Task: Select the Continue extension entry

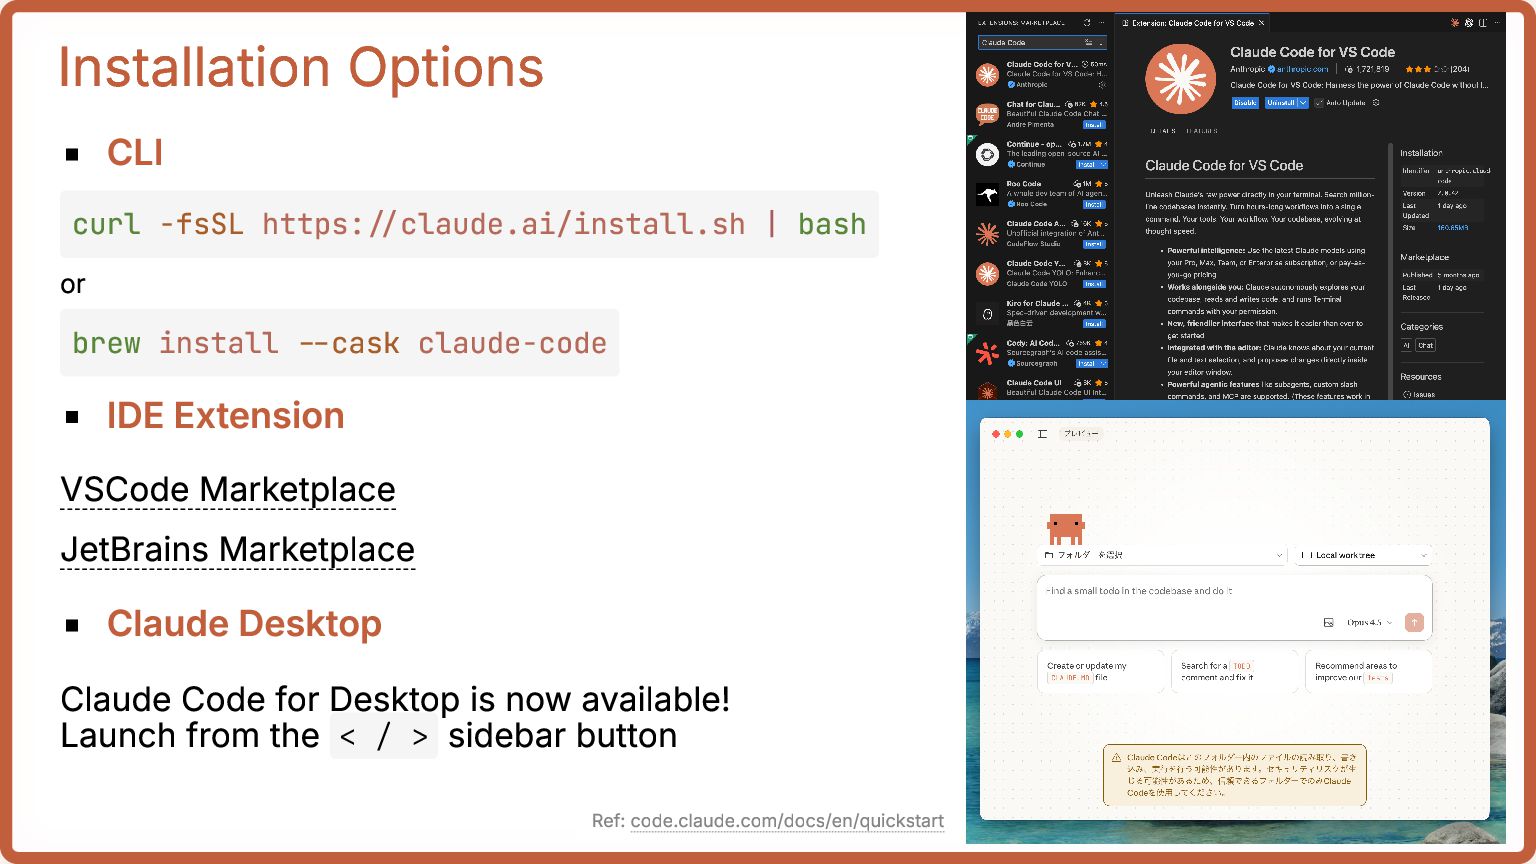Action: coord(1041,154)
